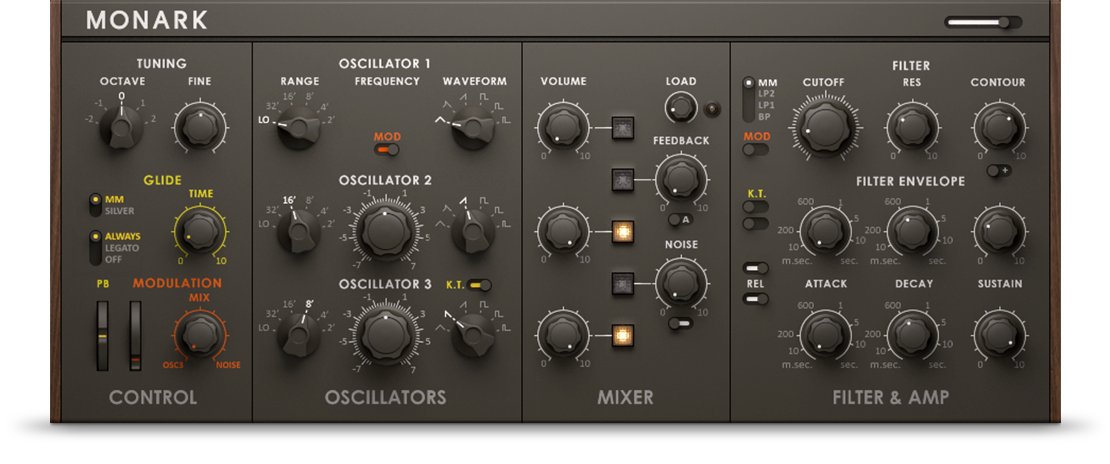Click the Filter Contour knob

pyautogui.click(x=998, y=128)
